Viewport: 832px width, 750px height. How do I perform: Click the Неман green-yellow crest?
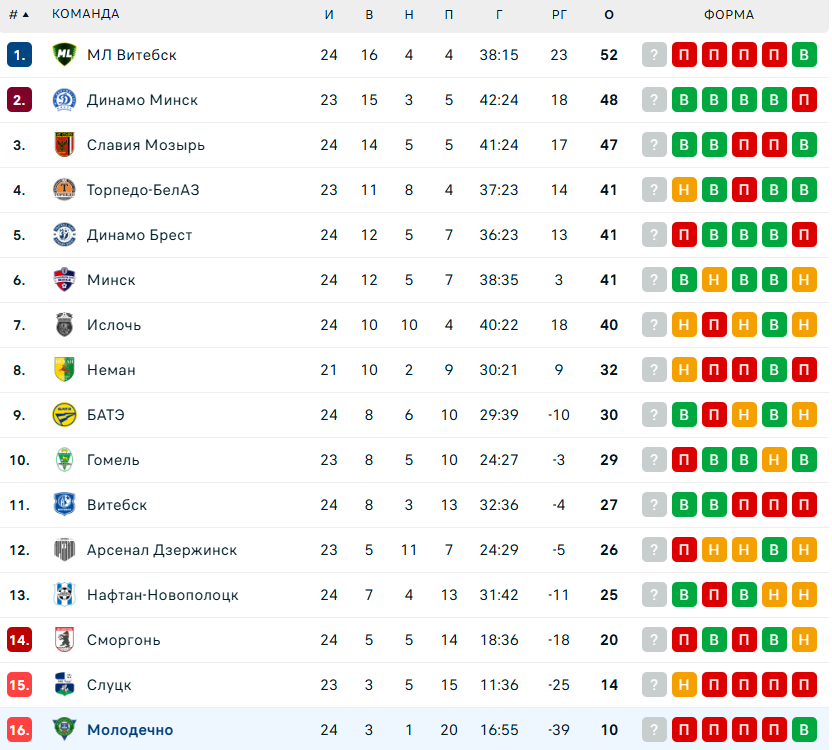coord(64,370)
